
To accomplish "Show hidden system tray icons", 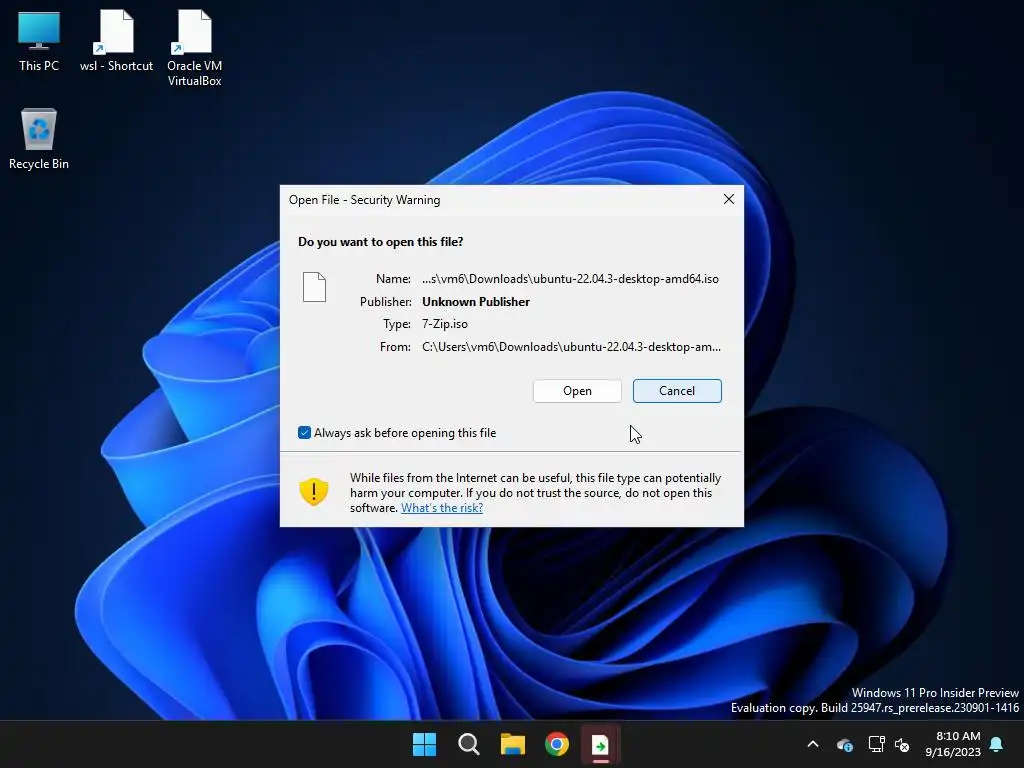I will (x=813, y=744).
